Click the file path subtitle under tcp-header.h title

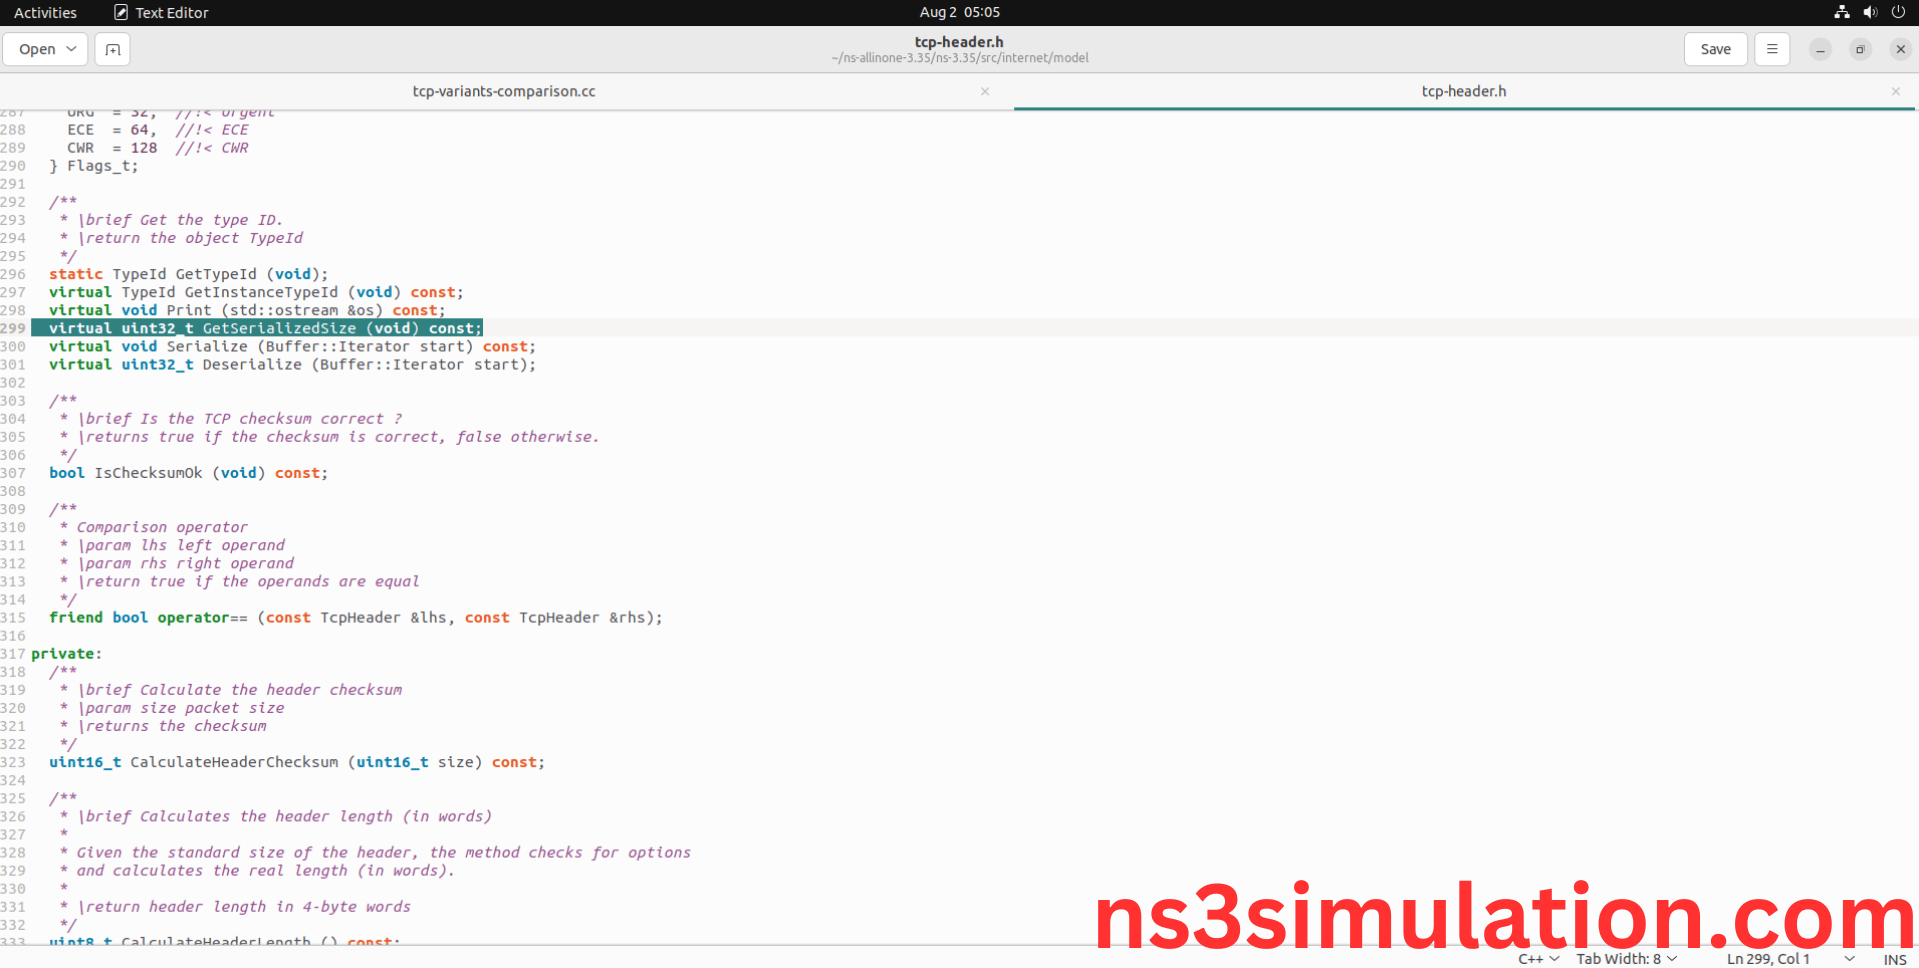[x=960, y=58]
